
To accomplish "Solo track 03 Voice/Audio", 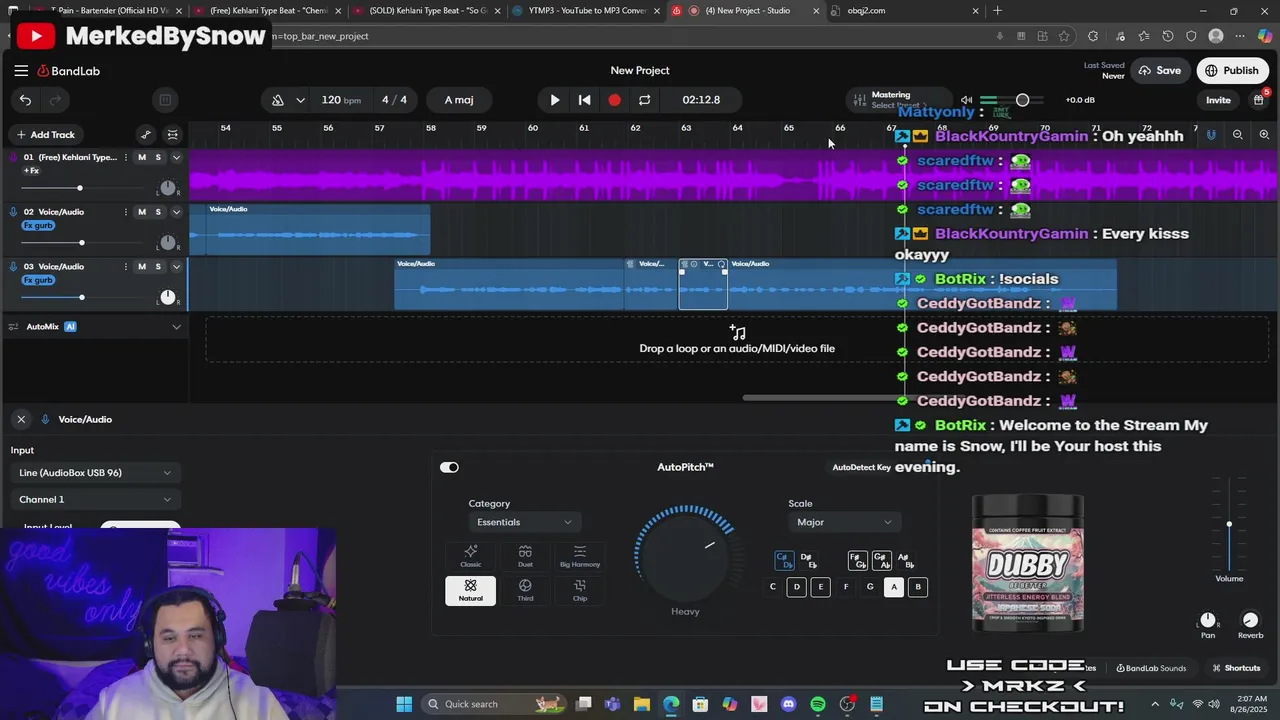I will coord(158,267).
